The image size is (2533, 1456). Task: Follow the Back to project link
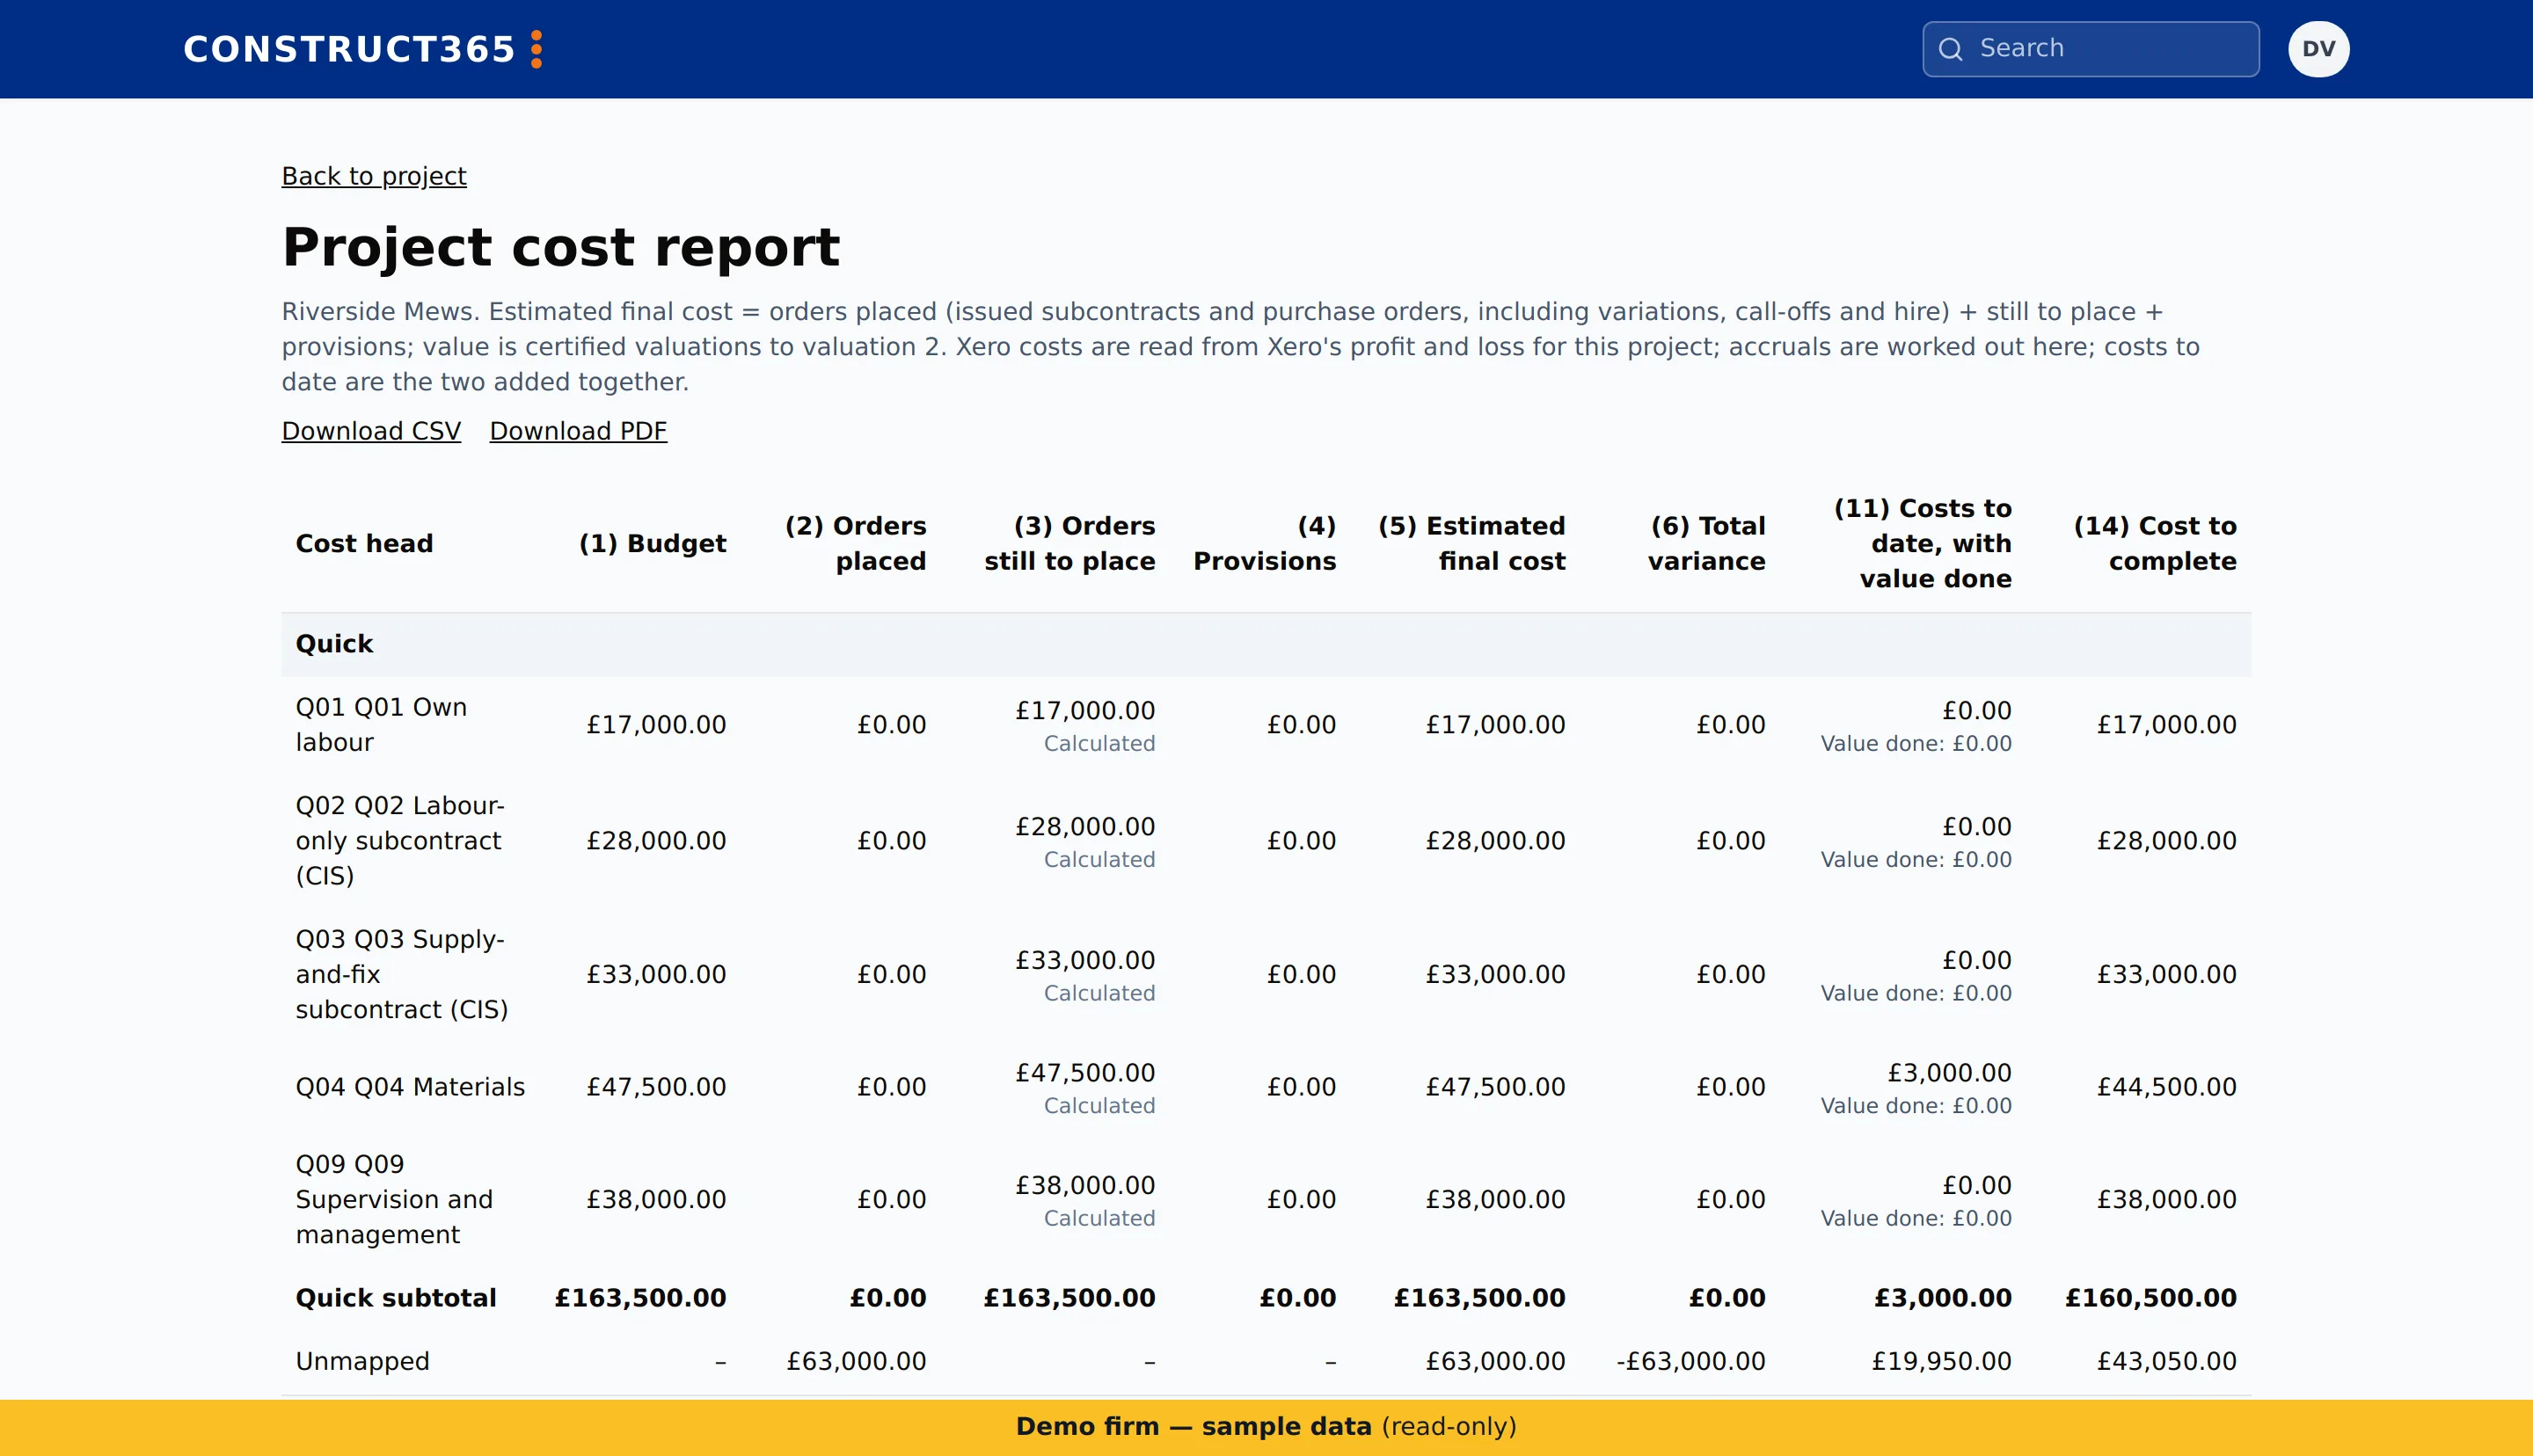tap(374, 176)
